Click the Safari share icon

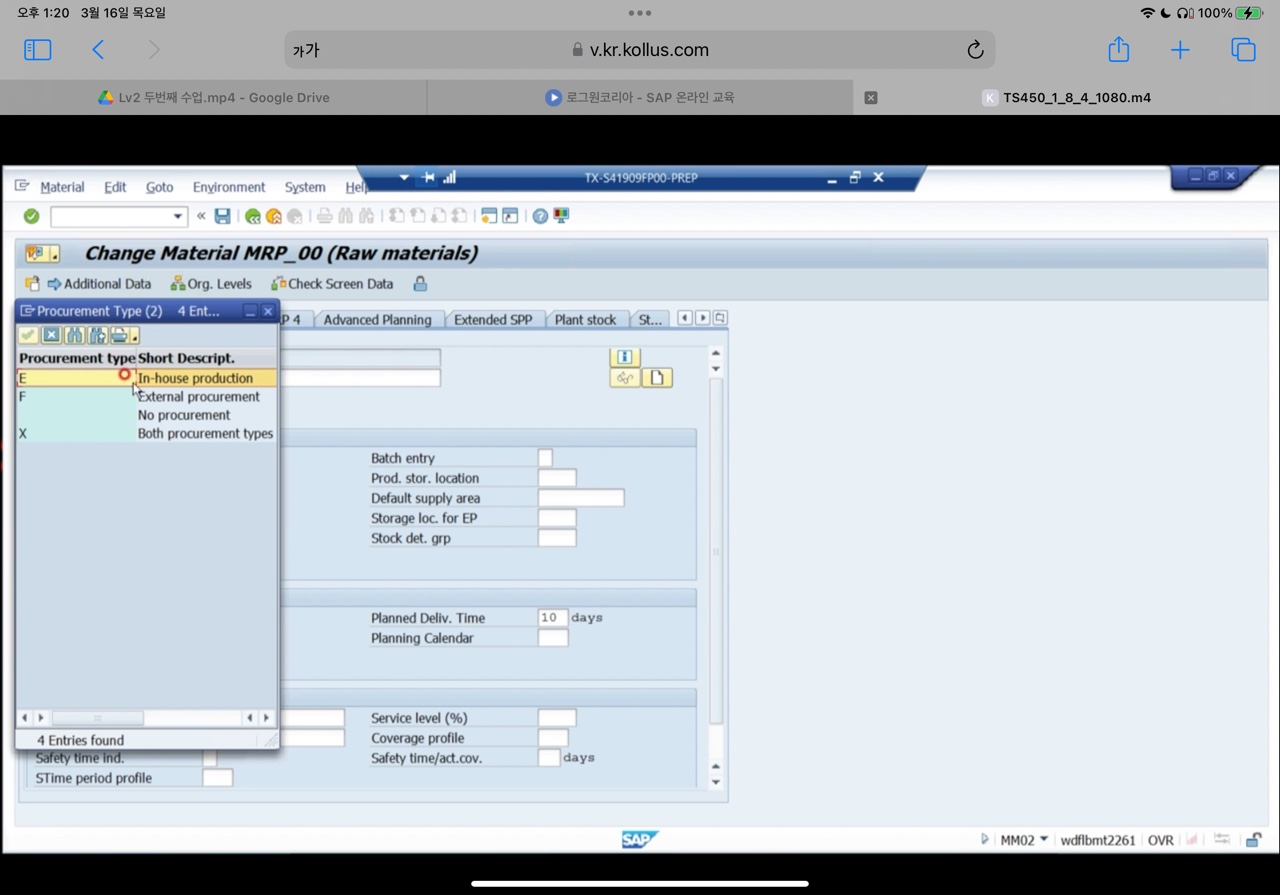1118,49
